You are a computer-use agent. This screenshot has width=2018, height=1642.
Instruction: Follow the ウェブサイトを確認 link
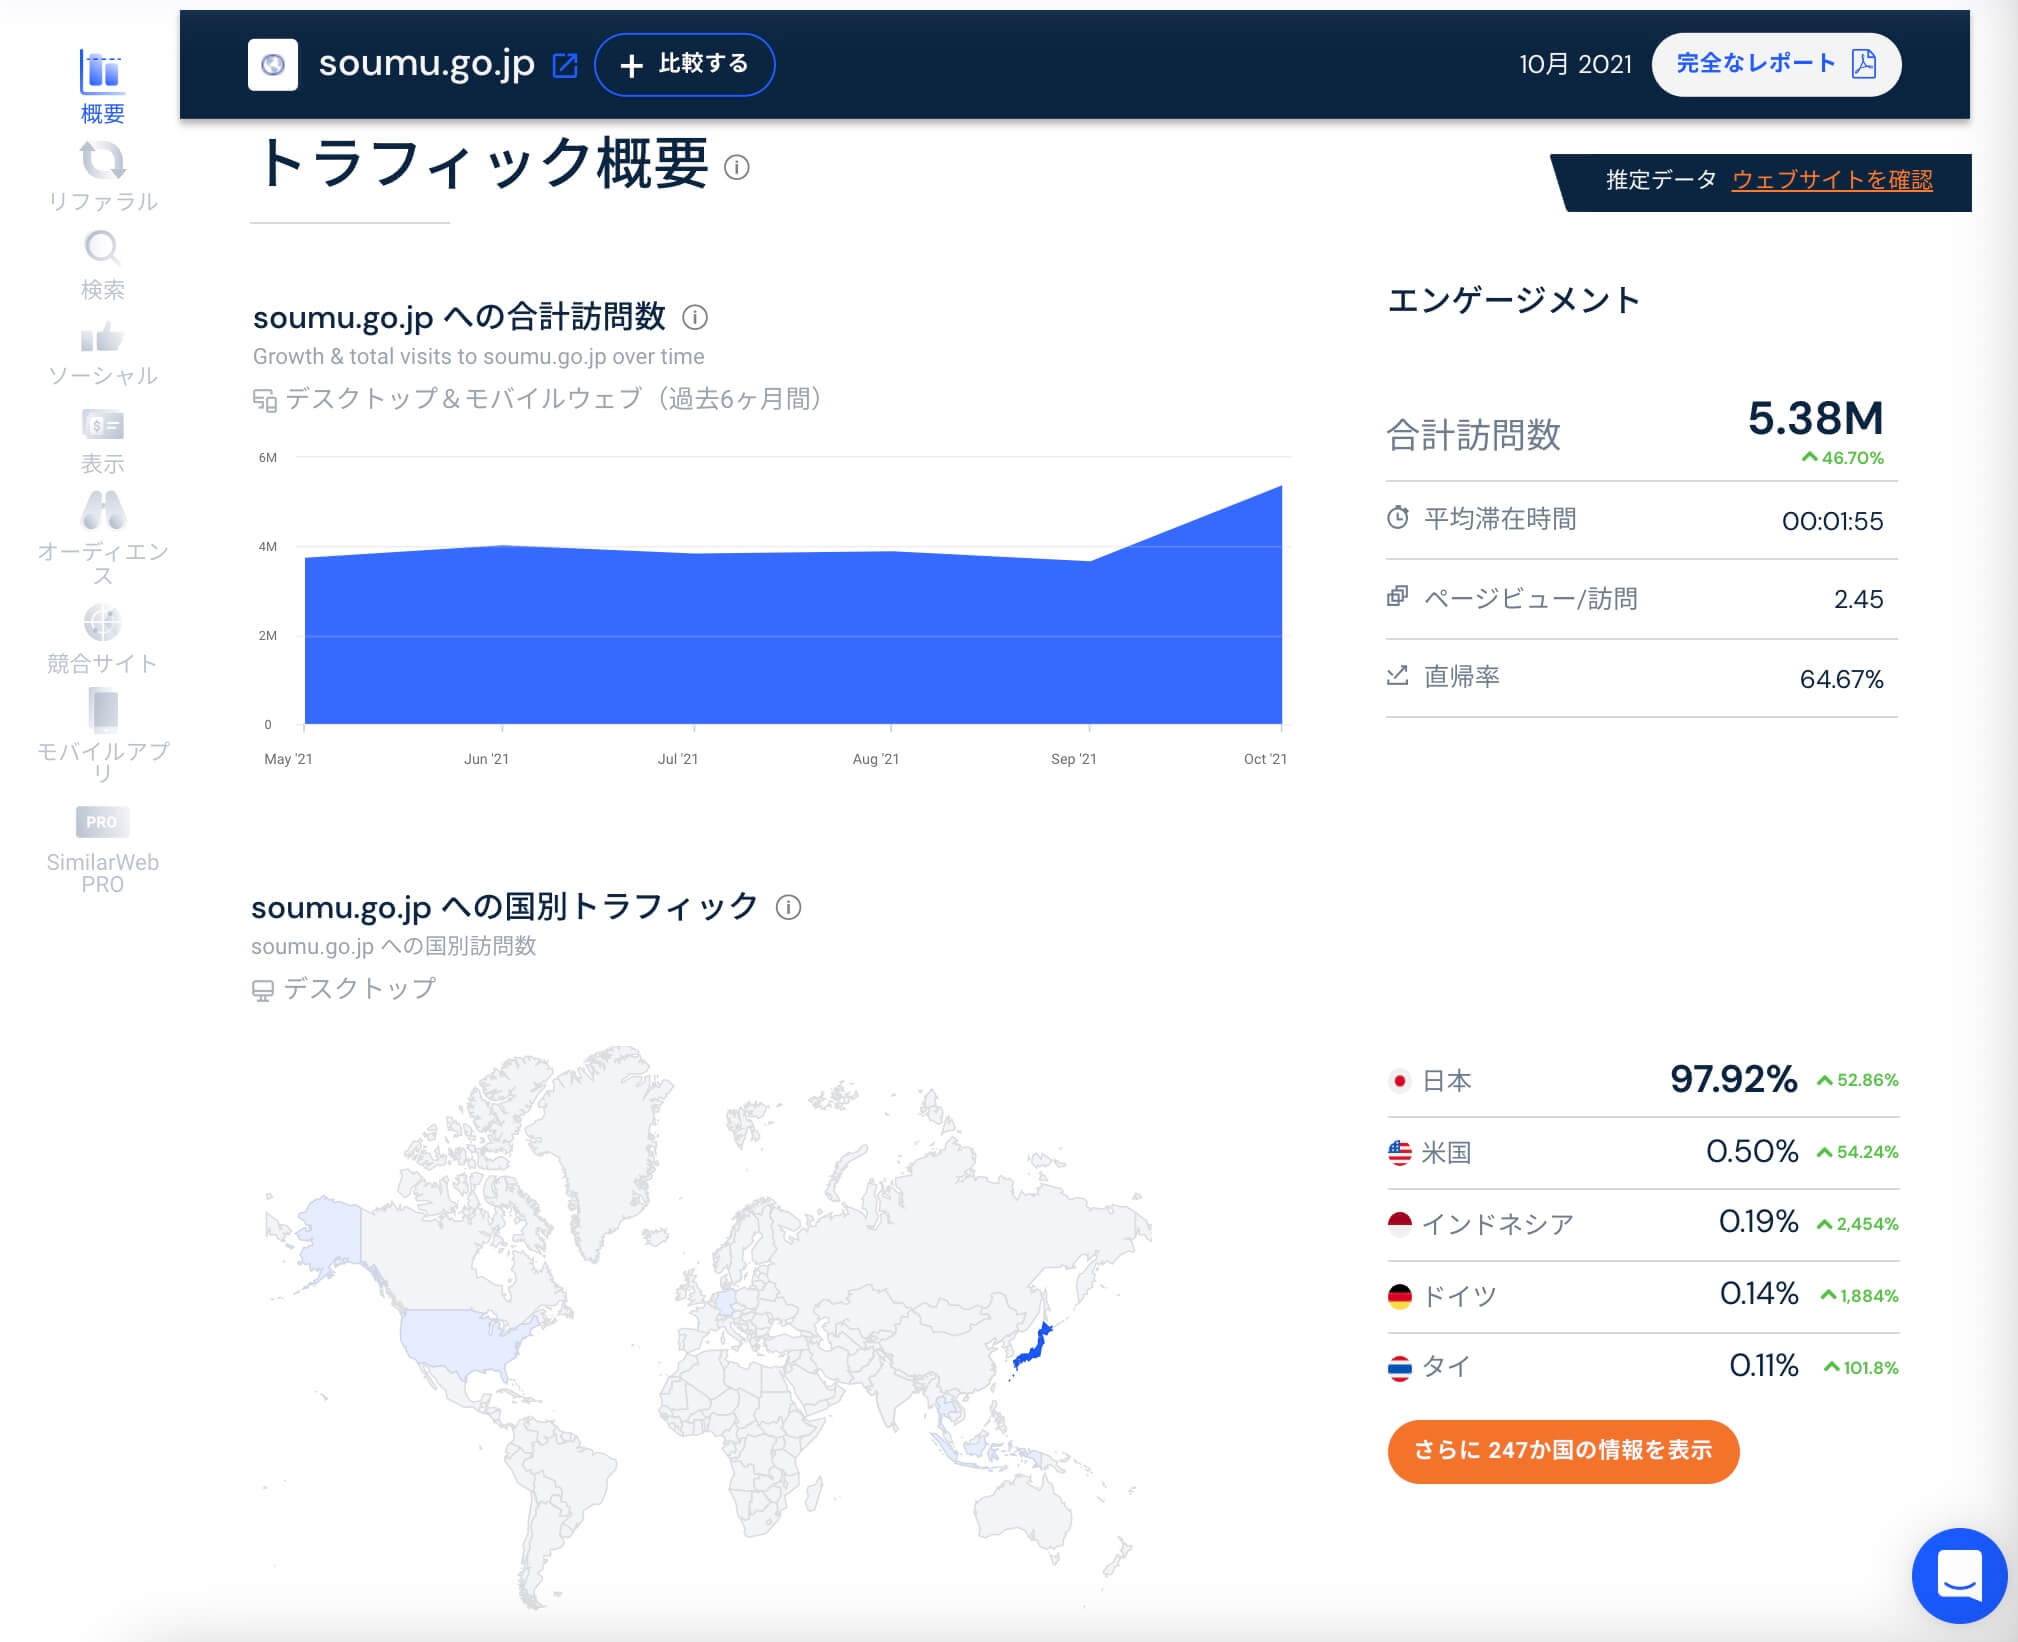pos(1832,180)
